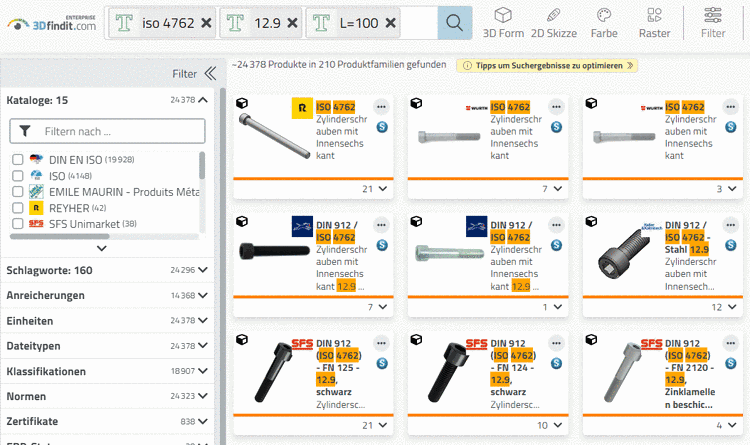Click catalog list horizontal scrollbar
Image resolution: width=750 pixels, height=445 pixels.
(x=60, y=236)
